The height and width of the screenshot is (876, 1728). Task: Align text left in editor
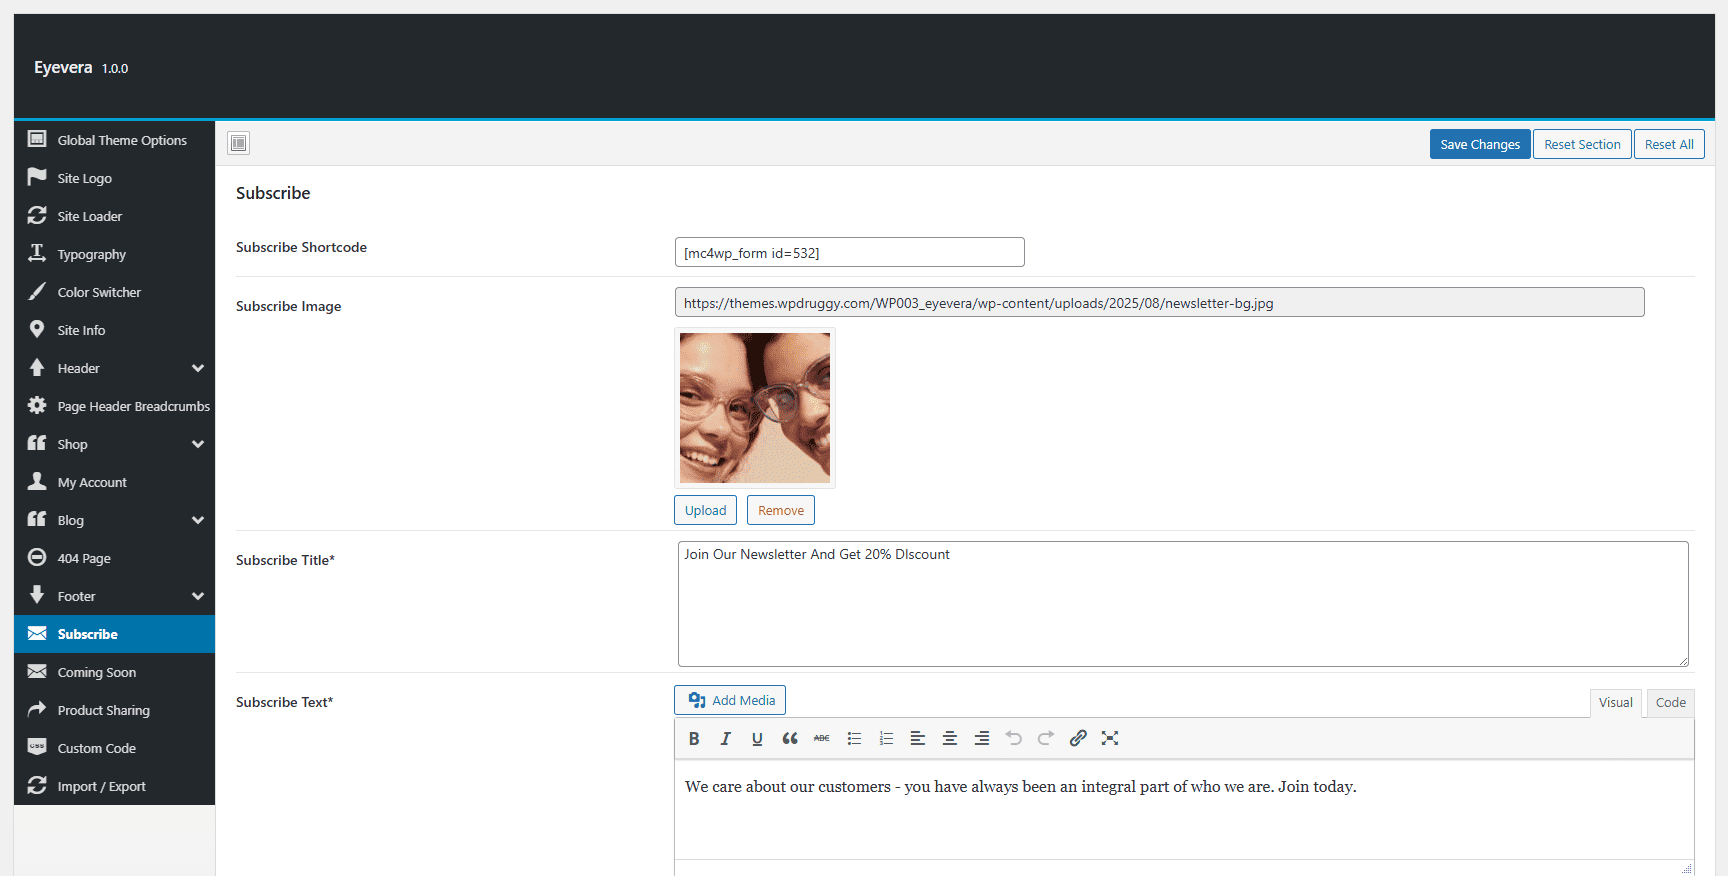[918, 738]
